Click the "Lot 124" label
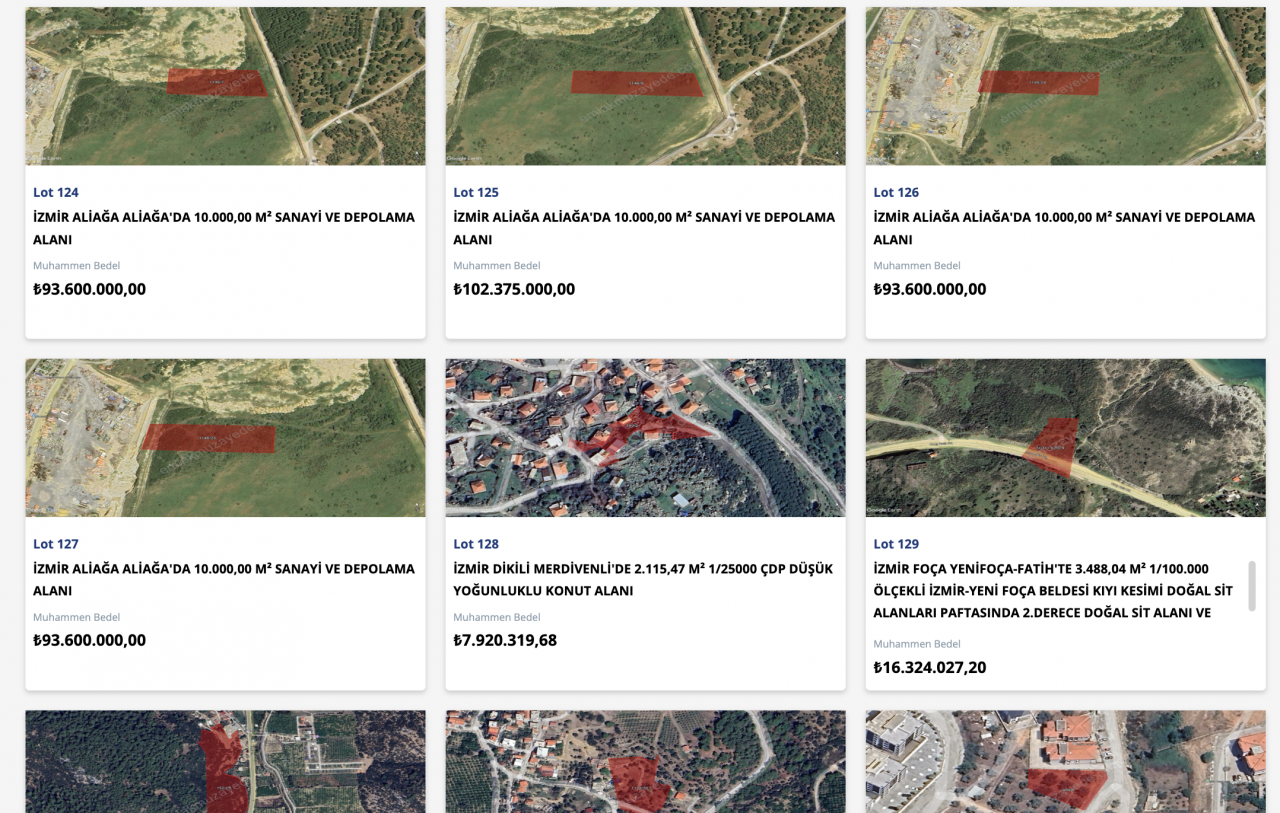1280x813 pixels. (x=56, y=192)
